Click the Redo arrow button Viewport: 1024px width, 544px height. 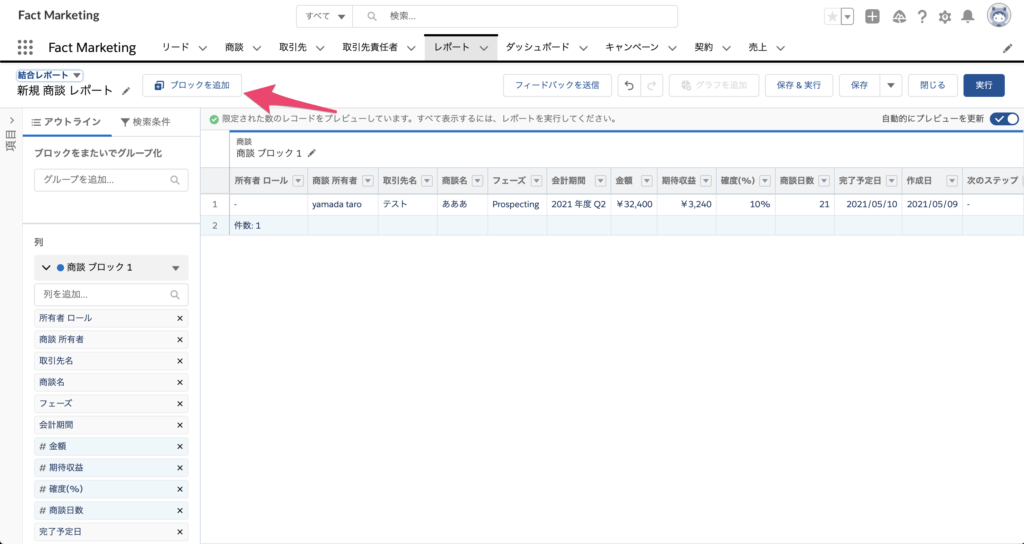[x=651, y=86]
